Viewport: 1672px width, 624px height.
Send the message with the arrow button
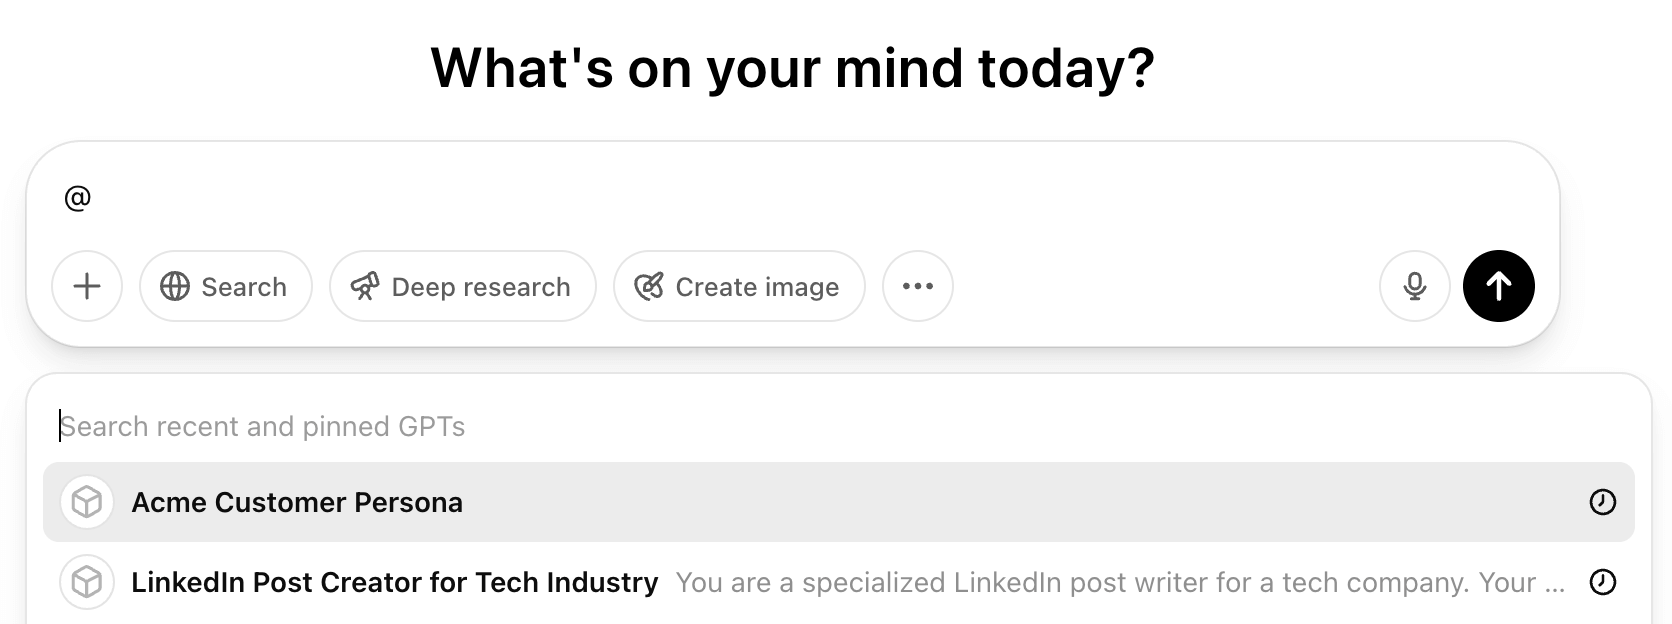[1499, 286]
